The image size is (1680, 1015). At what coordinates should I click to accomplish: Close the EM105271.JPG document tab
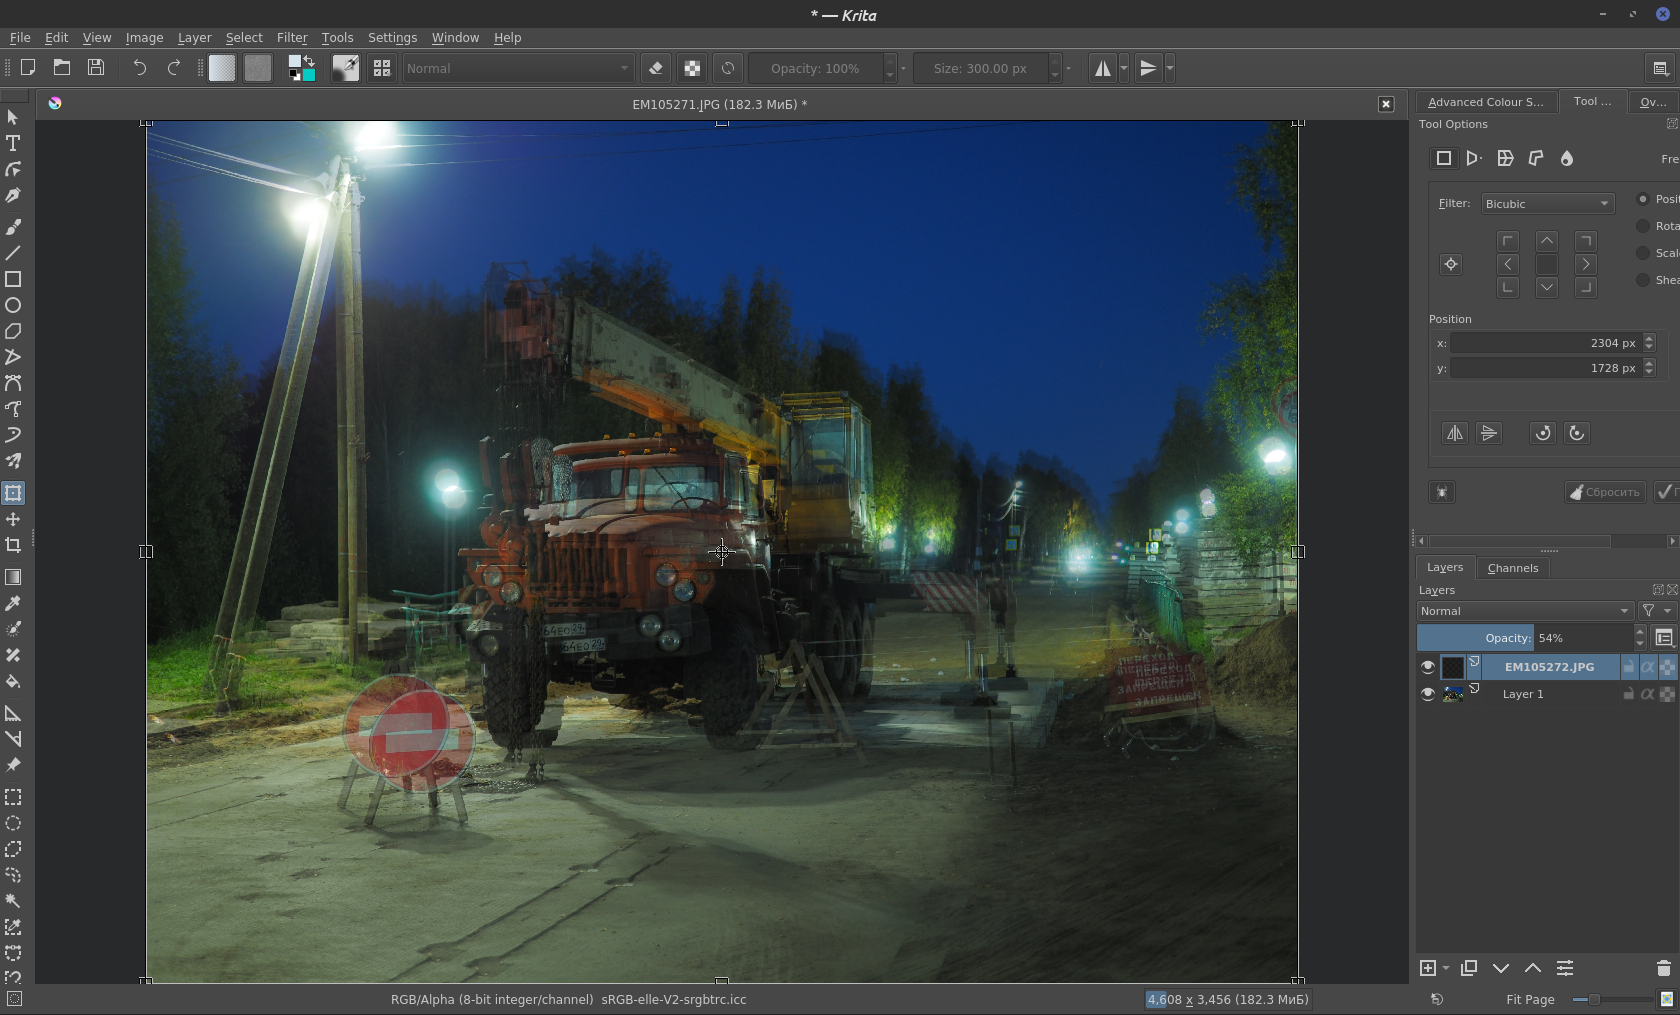coord(1386,104)
